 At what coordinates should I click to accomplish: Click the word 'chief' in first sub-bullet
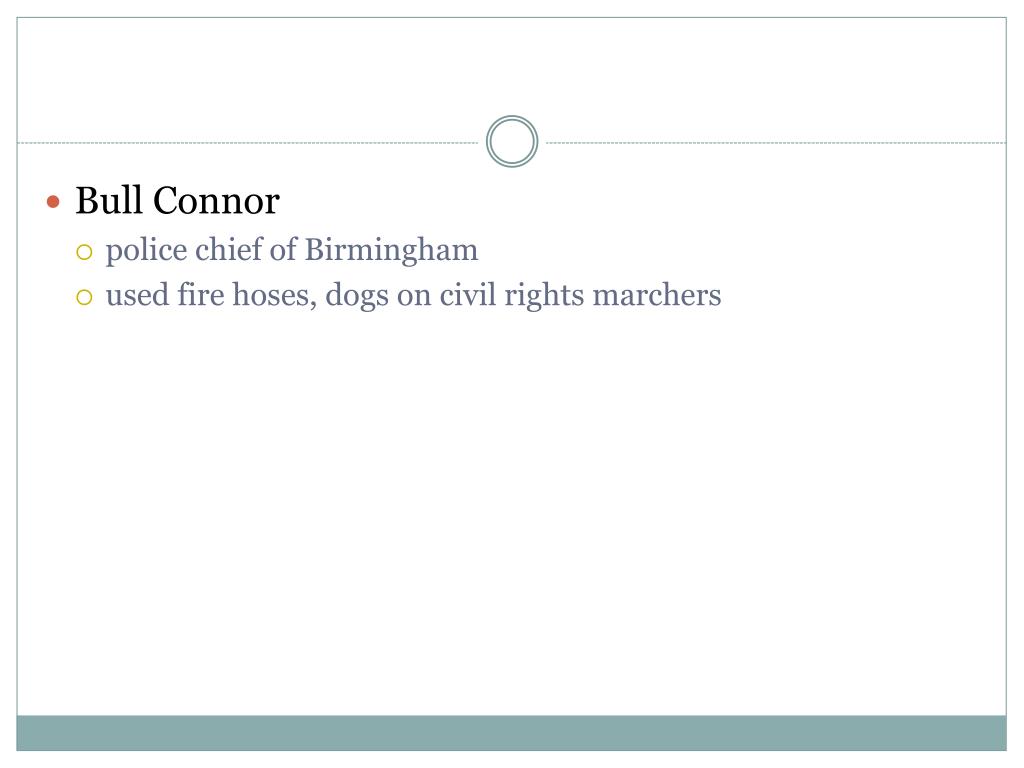click(227, 249)
